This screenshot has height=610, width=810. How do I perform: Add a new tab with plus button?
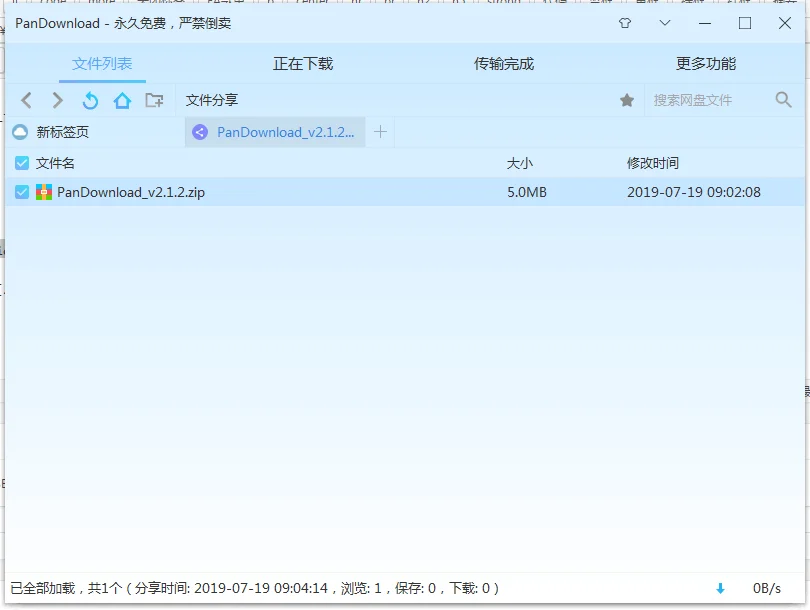380,132
